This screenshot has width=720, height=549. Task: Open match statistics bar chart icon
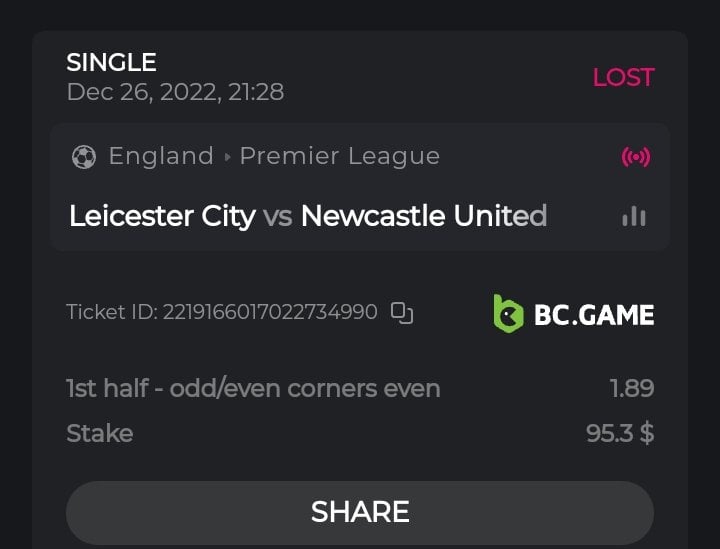pyautogui.click(x=634, y=216)
